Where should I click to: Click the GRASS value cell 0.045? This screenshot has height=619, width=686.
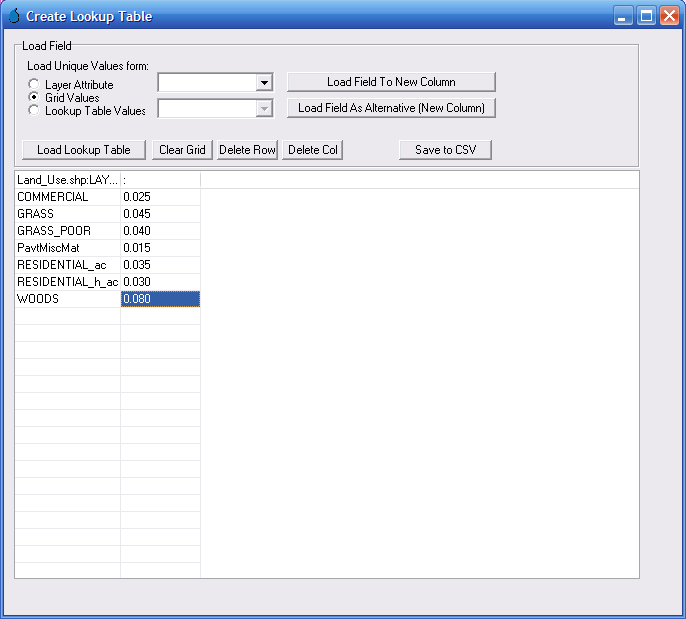click(160, 214)
